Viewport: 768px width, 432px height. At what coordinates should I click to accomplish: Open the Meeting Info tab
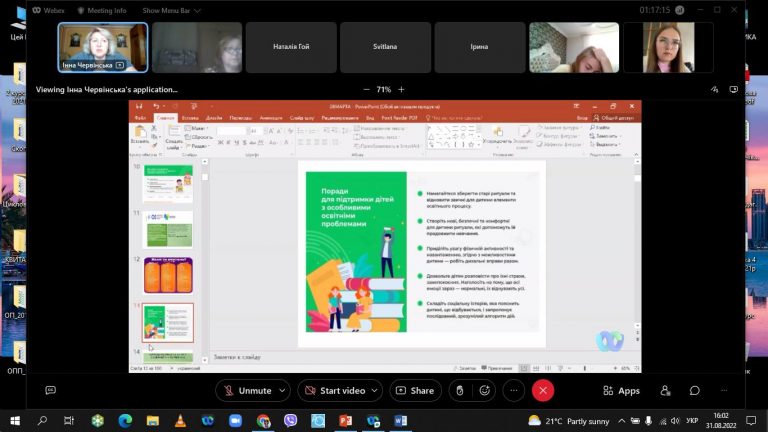click(102, 10)
